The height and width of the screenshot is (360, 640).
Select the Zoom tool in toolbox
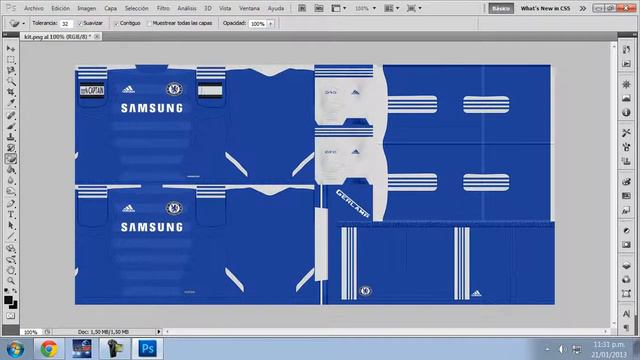(11, 281)
